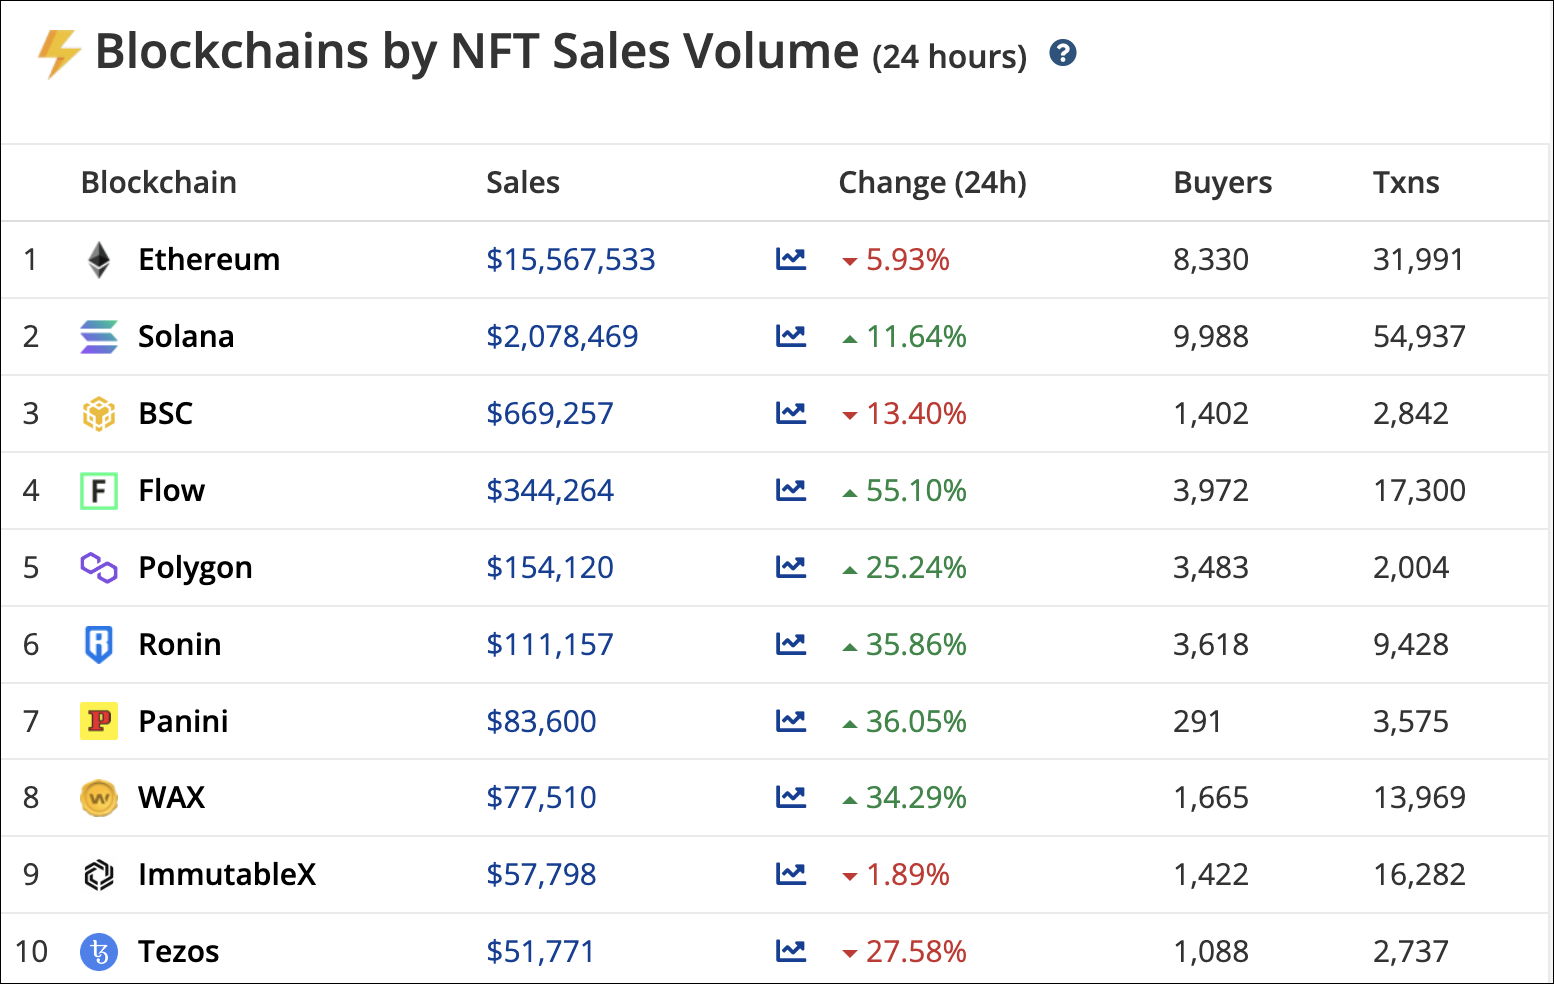Click ImmutableX transactions count 16,282
The height and width of the screenshot is (984, 1554).
[1419, 875]
